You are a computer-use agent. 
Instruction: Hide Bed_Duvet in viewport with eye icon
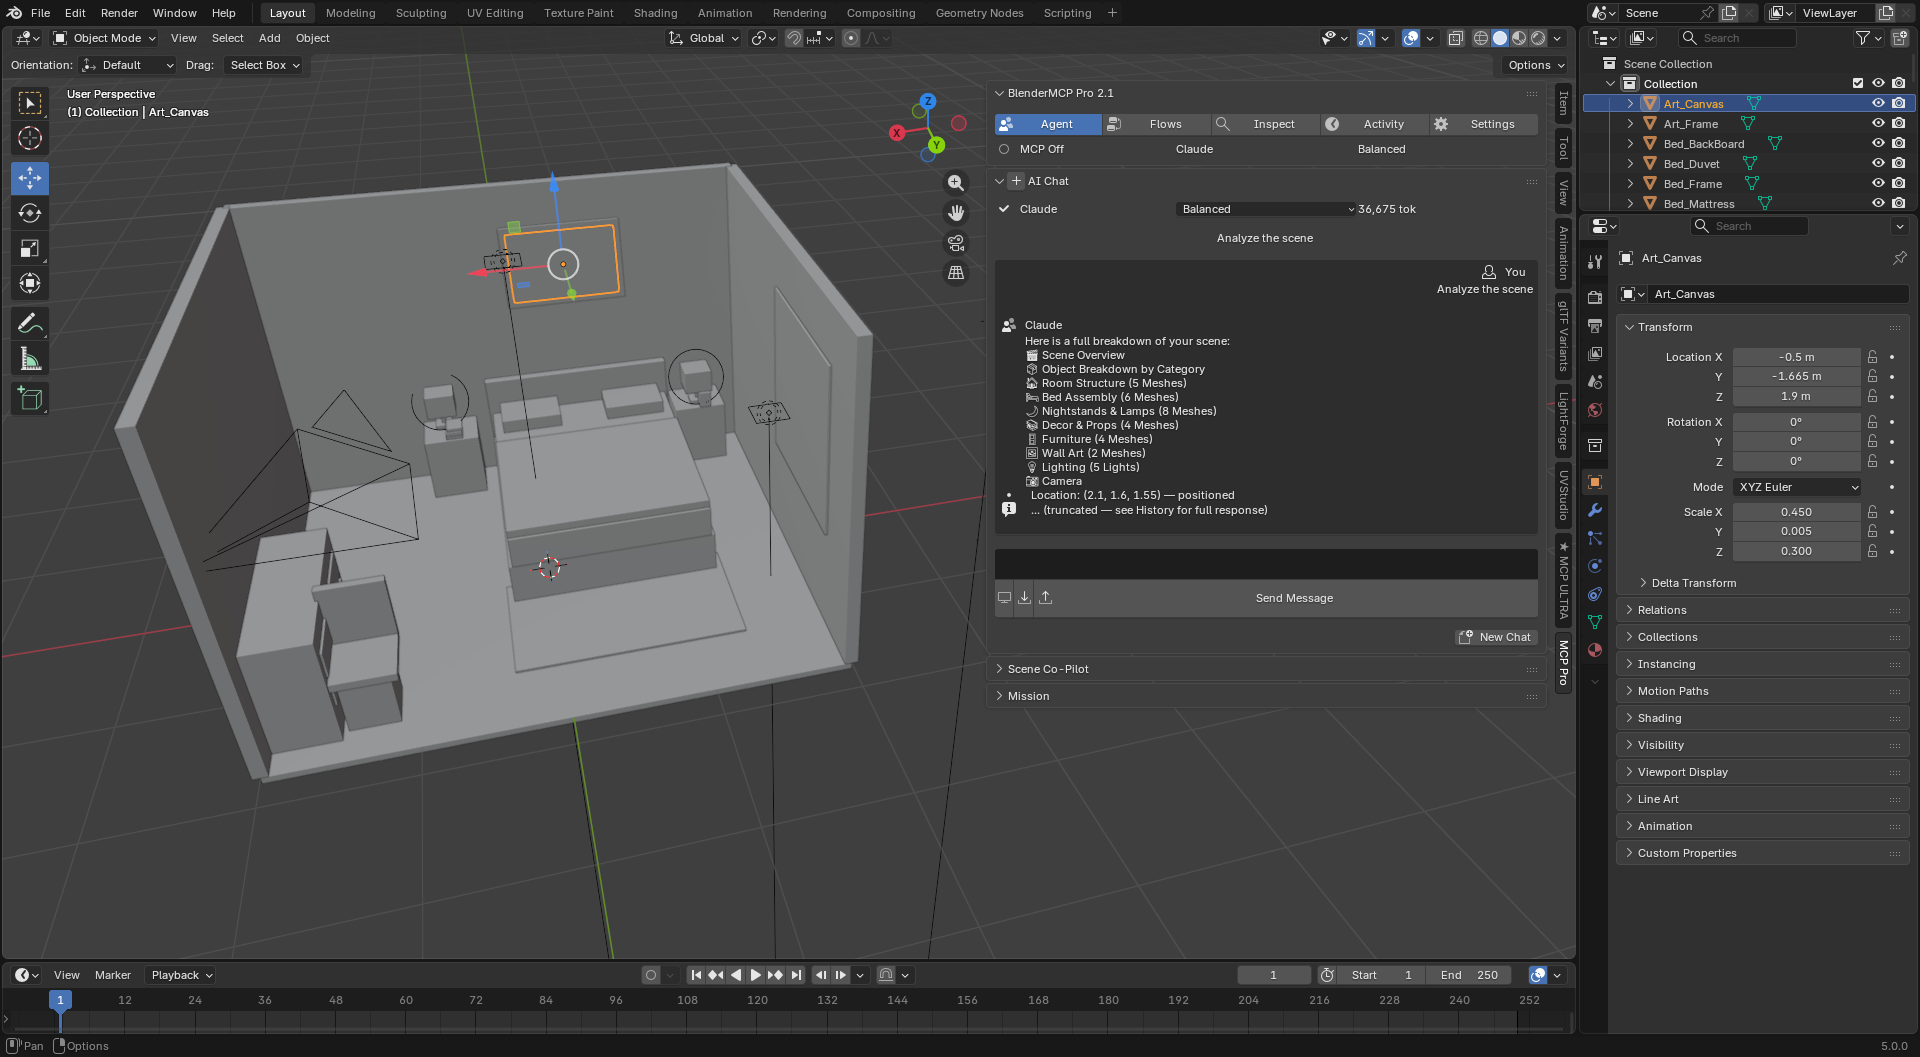click(1878, 164)
